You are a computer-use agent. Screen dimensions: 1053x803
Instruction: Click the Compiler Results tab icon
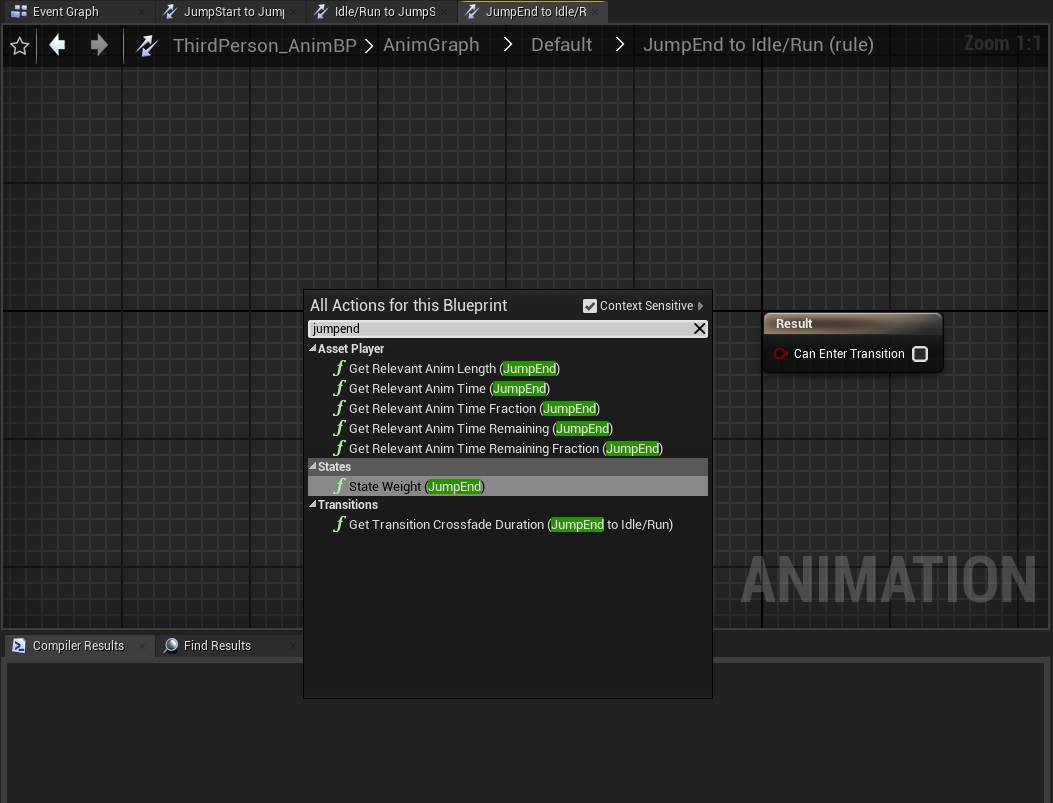pyautogui.click(x=19, y=645)
